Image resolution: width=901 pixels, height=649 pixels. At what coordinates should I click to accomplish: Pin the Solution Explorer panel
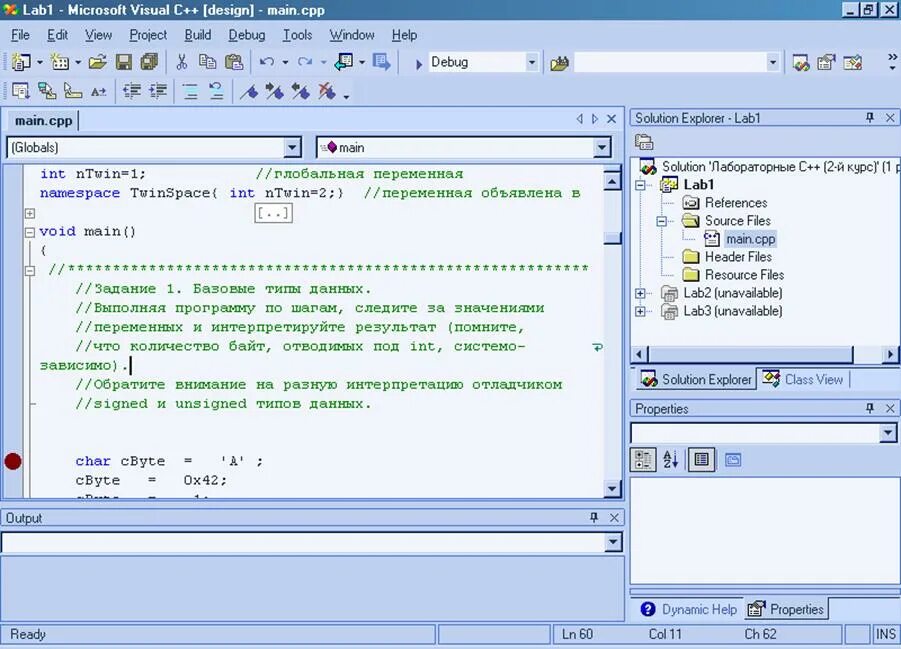click(x=870, y=117)
